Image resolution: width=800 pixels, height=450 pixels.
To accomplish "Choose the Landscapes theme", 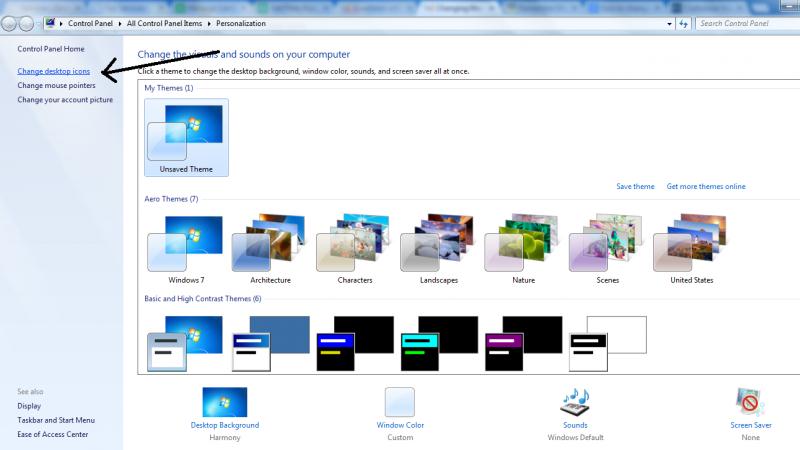I will [x=439, y=243].
